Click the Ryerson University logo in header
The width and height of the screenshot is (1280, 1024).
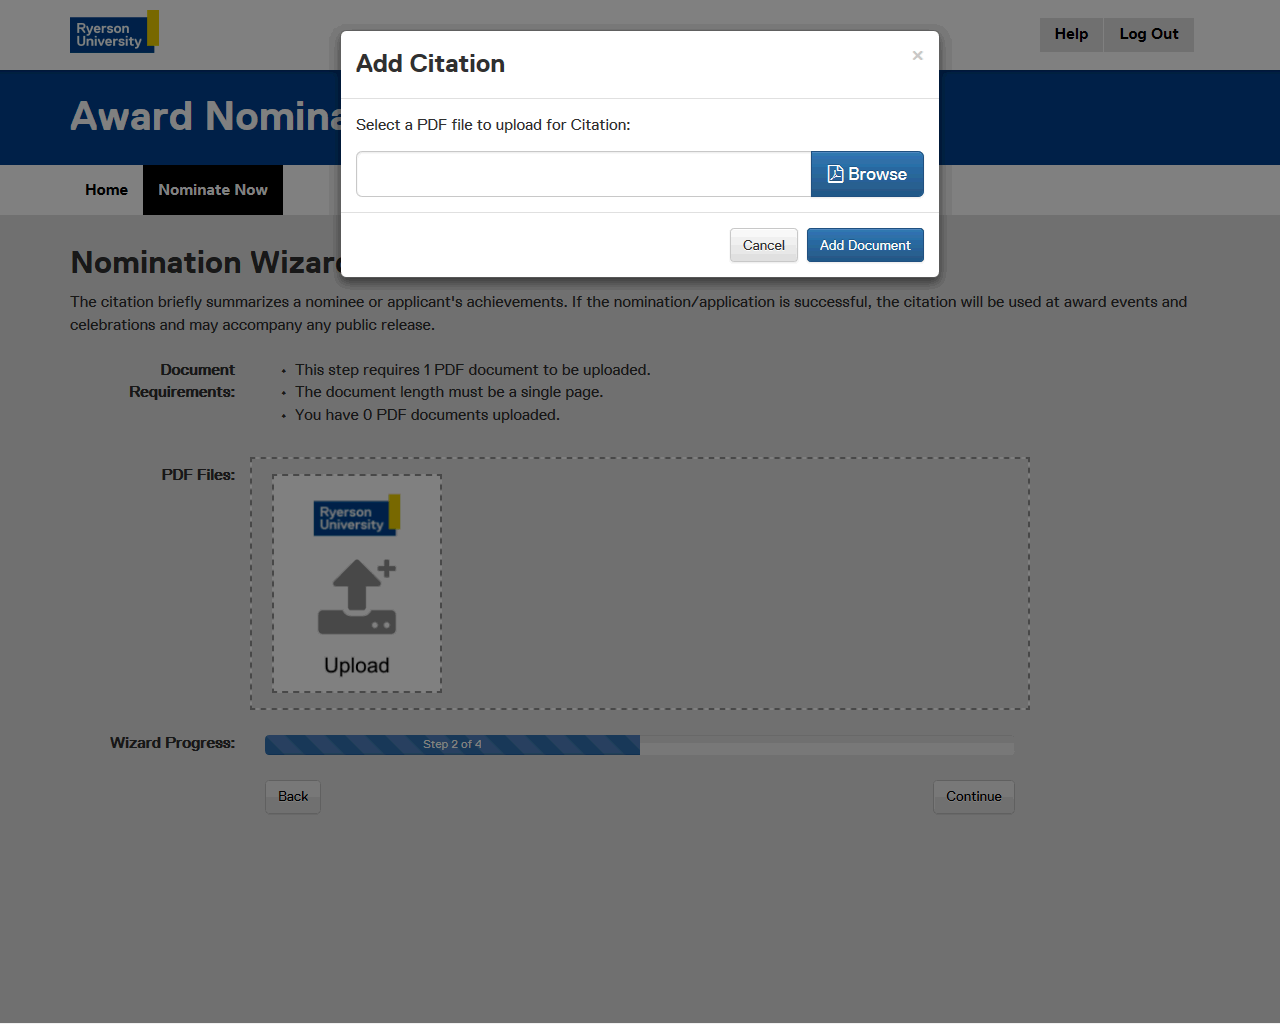click(113, 33)
